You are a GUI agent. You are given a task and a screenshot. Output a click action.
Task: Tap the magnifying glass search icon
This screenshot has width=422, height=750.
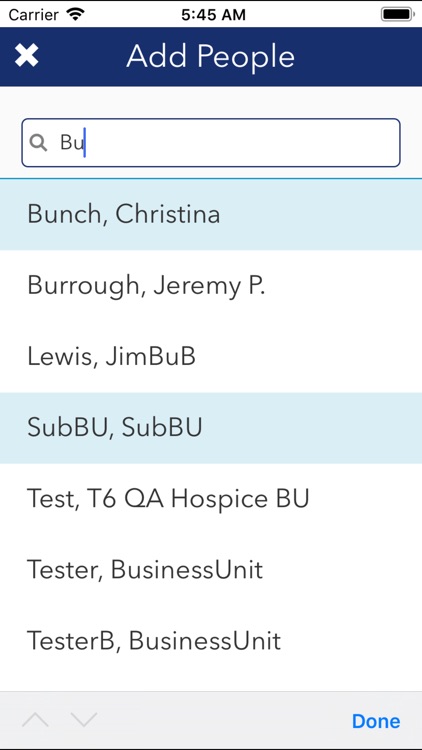[x=38, y=143]
